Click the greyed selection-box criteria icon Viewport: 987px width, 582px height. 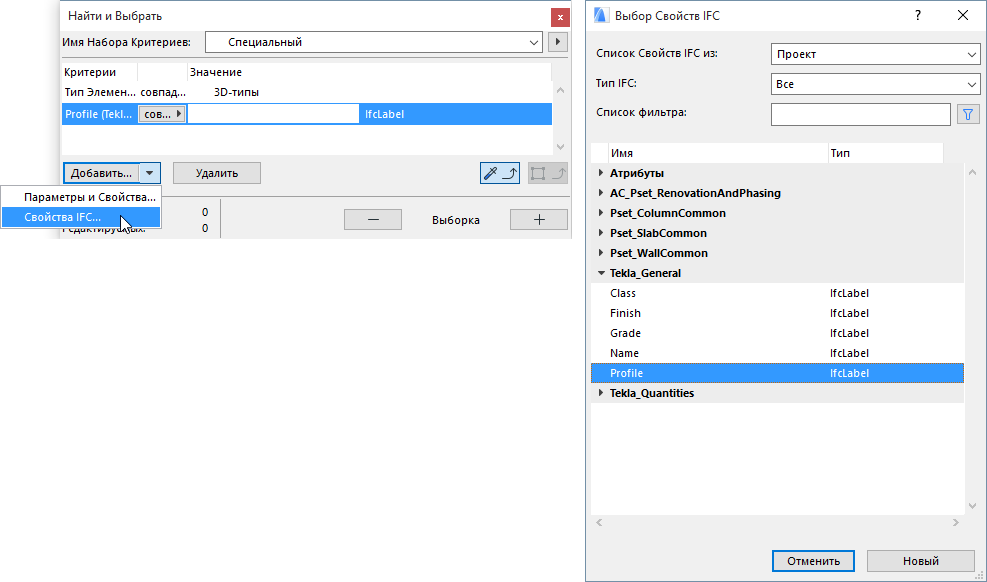(x=548, y=173)
